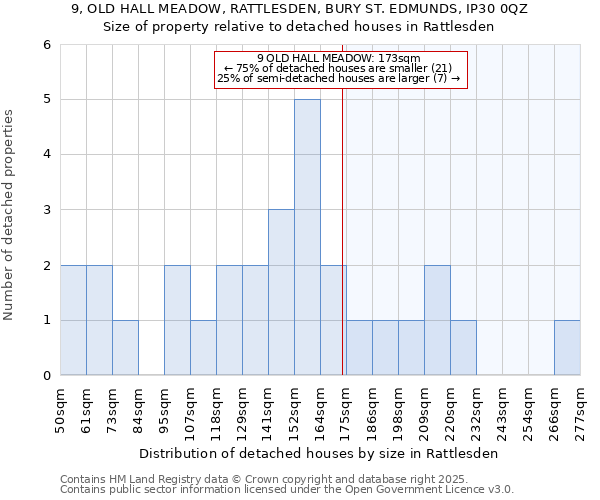Select the height-three bar starting at 141sqm

(281, 292)
